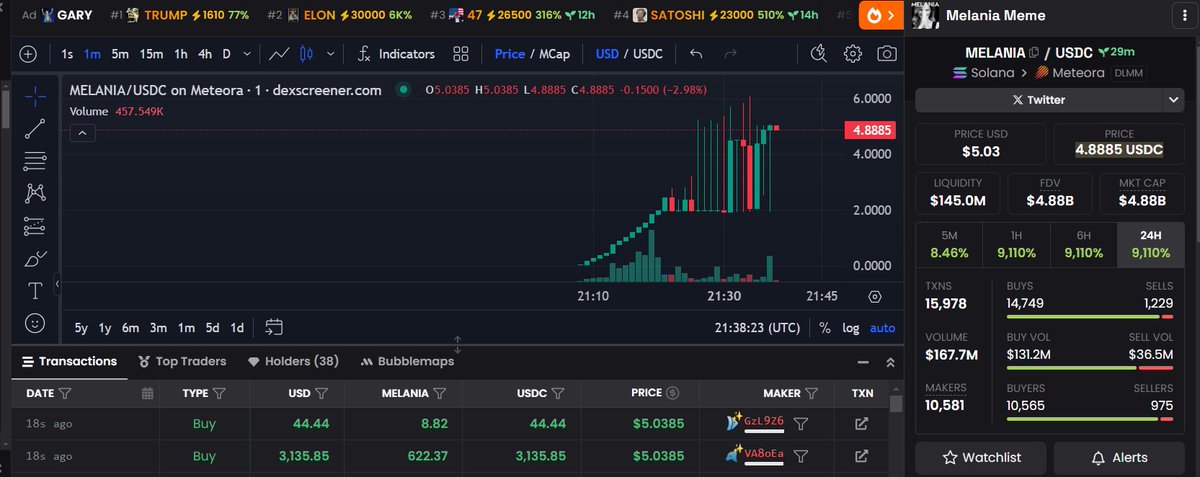This screenshot has height=477, width=1200.
Task: Maximize the transactions panel with double chevron
Action: click(890, 362)
